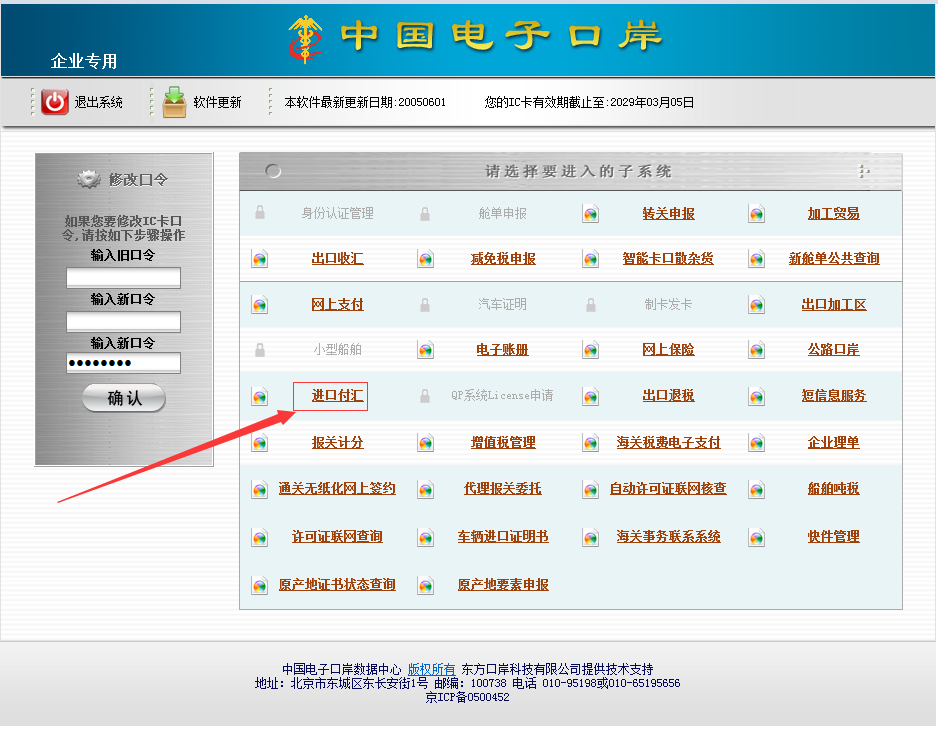Open 增值税管理 link
Image resolution: width=938 pixels, height=730 pixels.
point(503,443)
